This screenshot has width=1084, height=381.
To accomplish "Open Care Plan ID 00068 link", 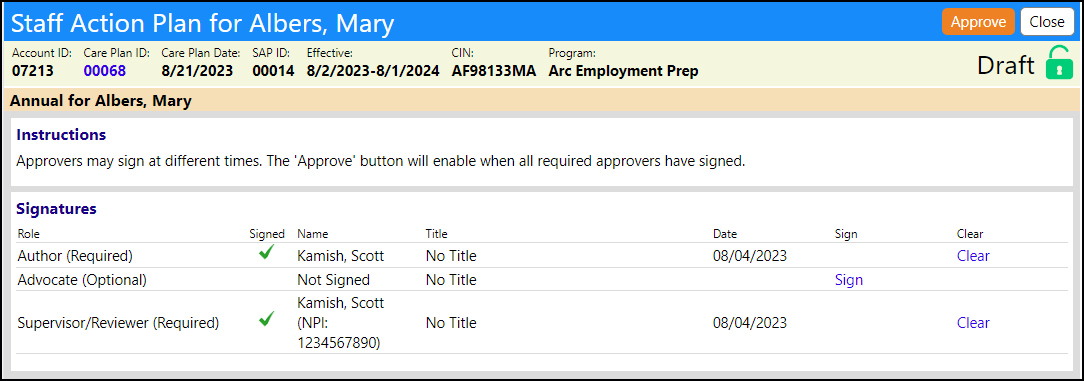I will coord(105,71).
